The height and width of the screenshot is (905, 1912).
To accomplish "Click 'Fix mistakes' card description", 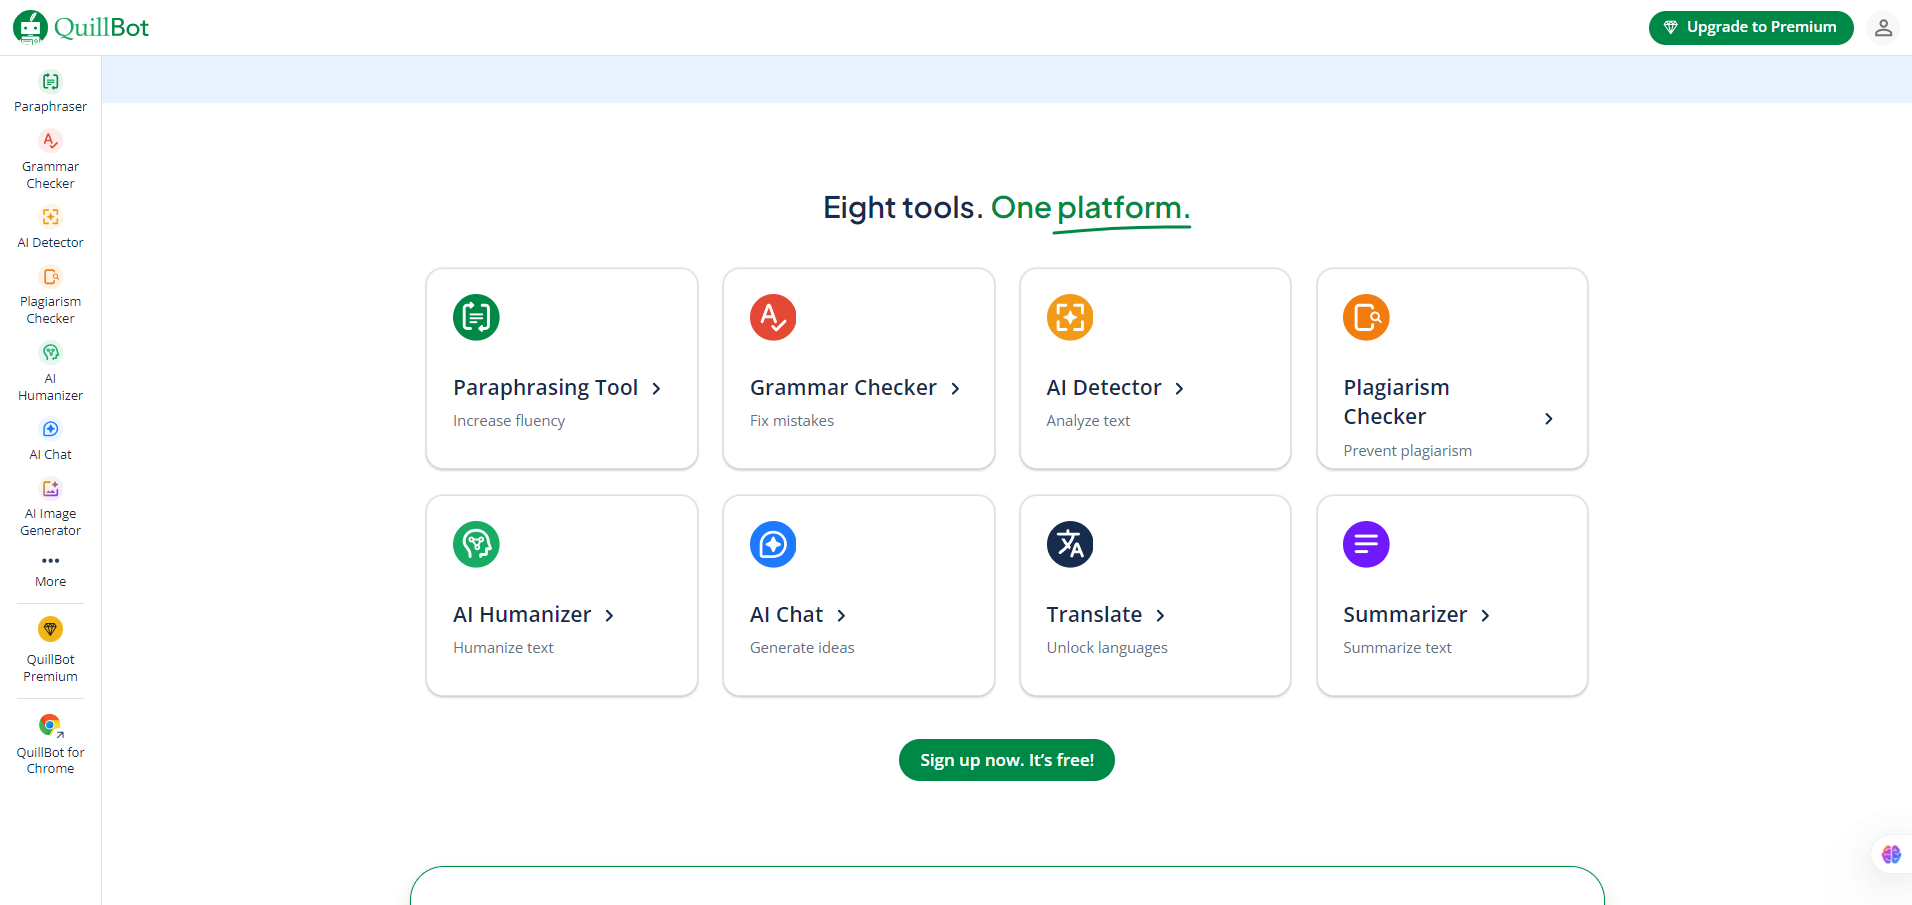I will (792, 421).
